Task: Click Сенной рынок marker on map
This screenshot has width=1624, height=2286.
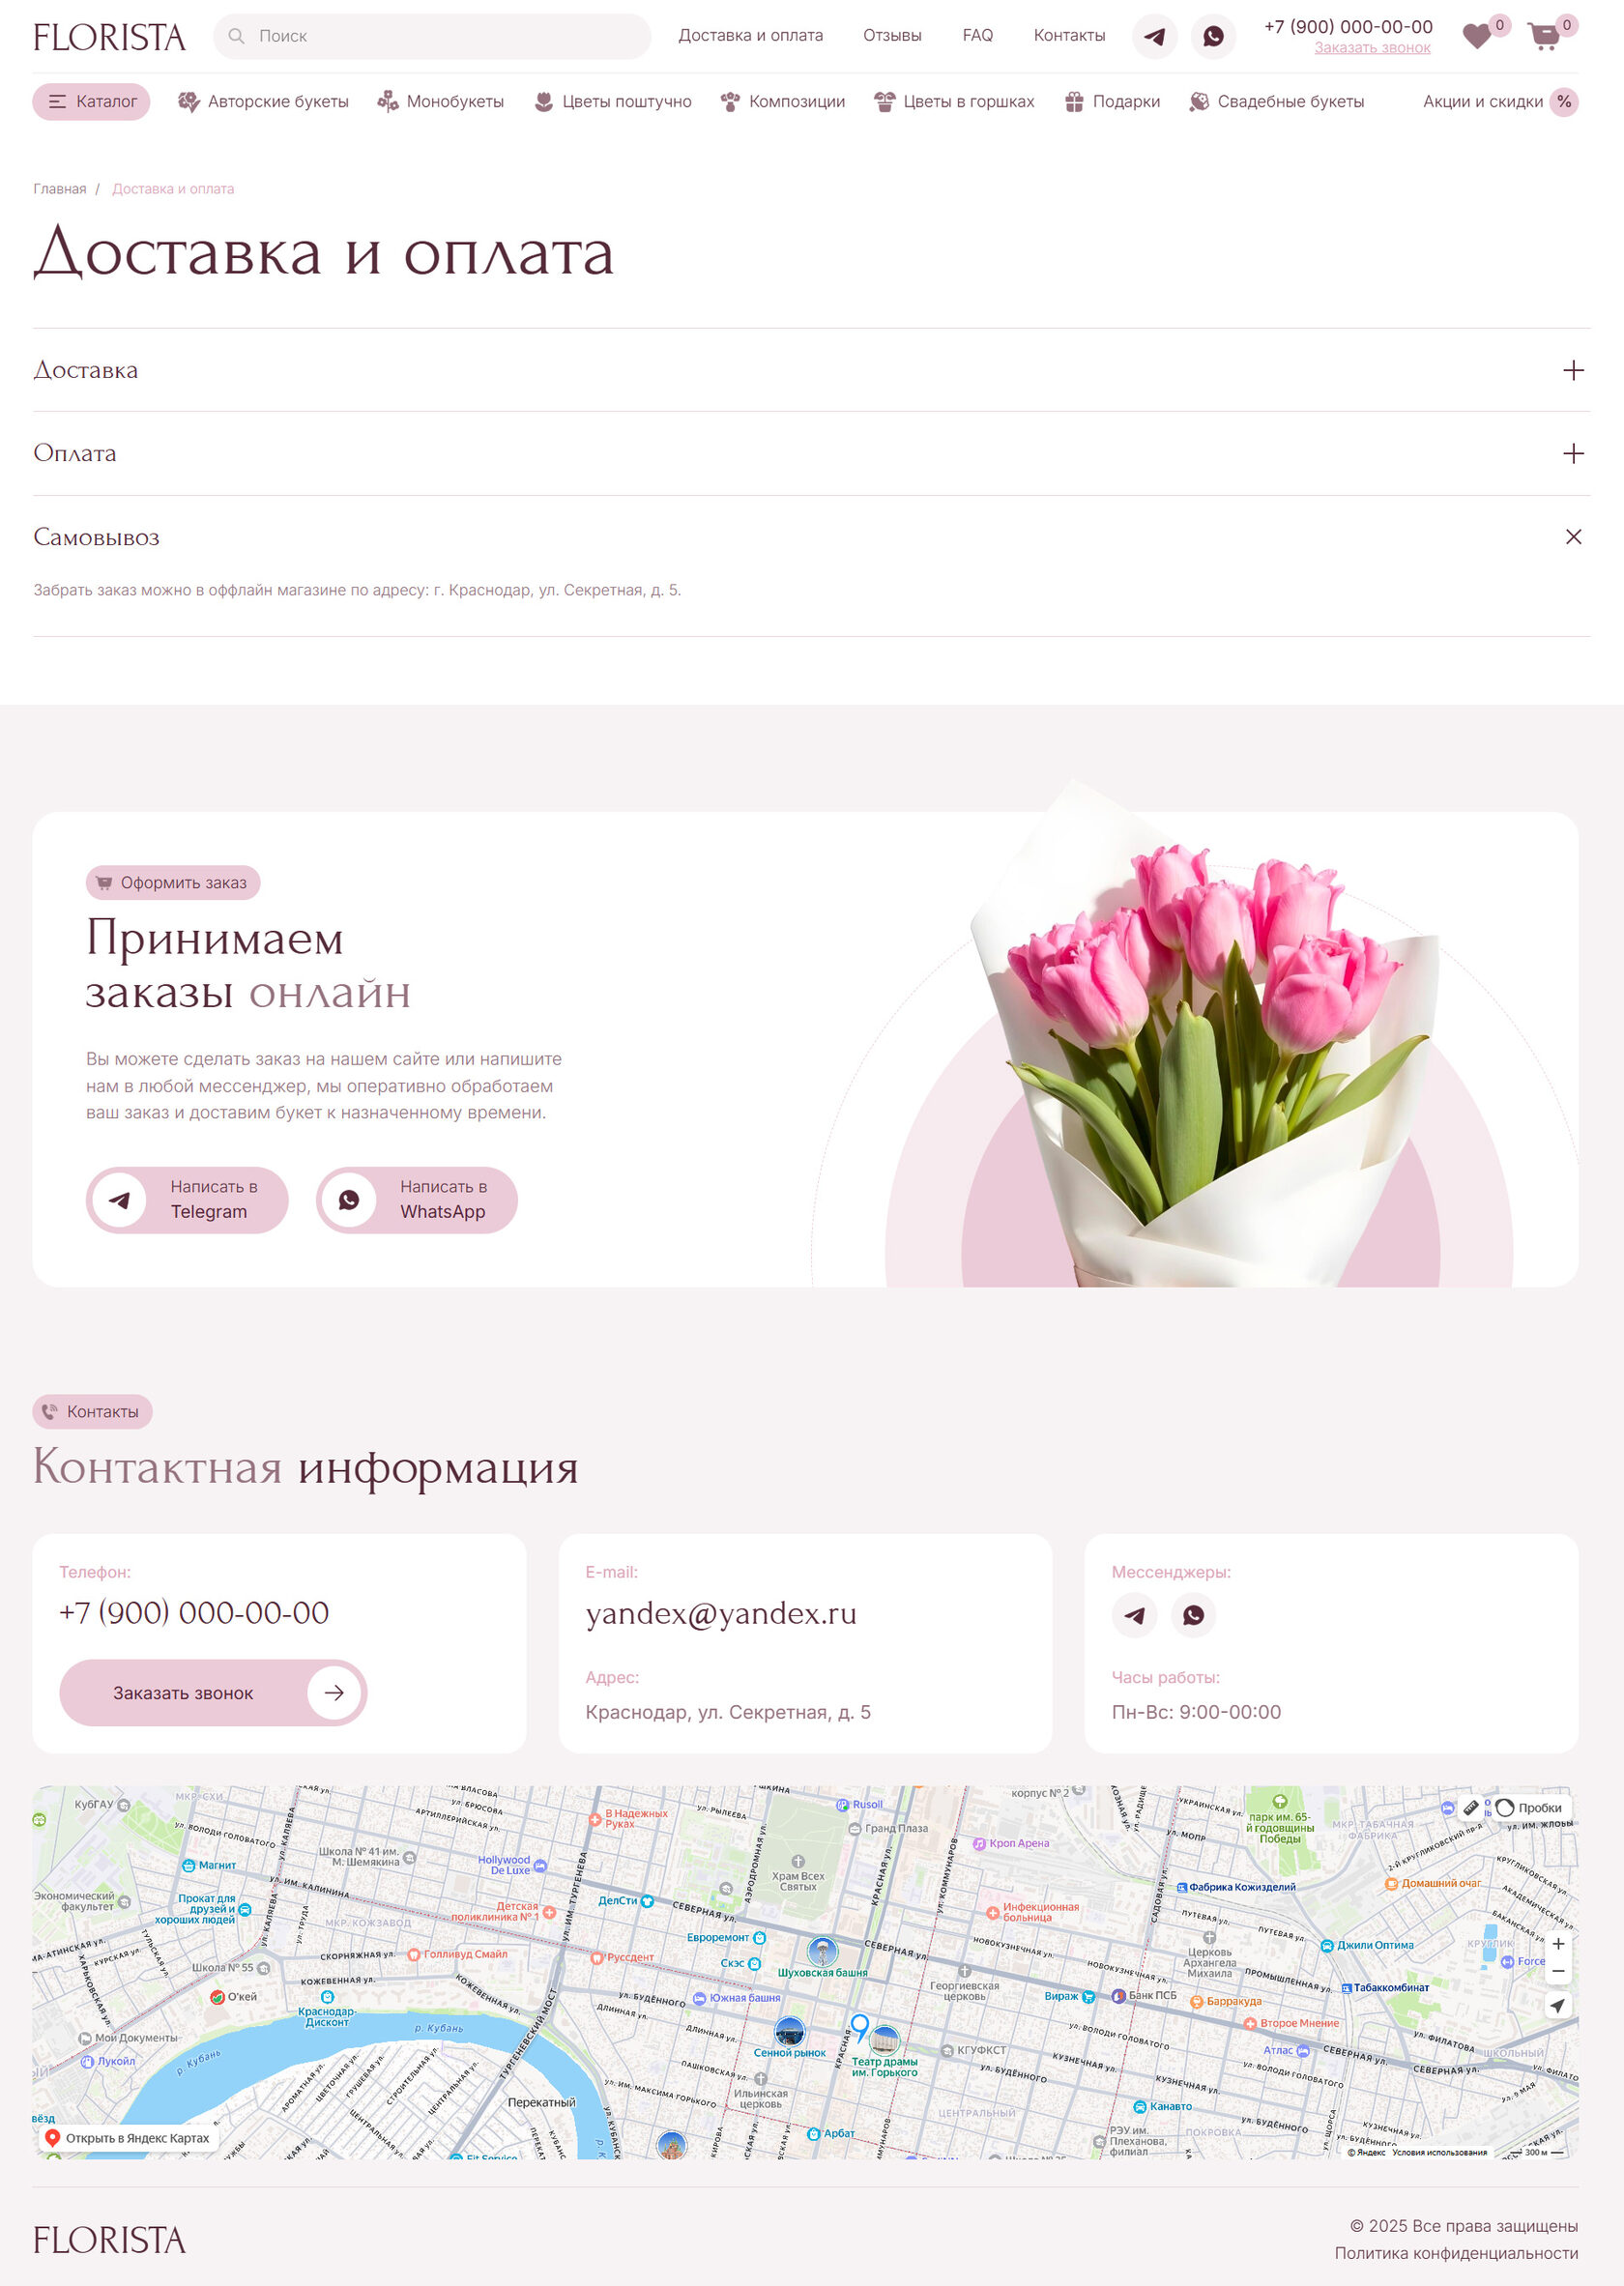Action: [790, 2032]
